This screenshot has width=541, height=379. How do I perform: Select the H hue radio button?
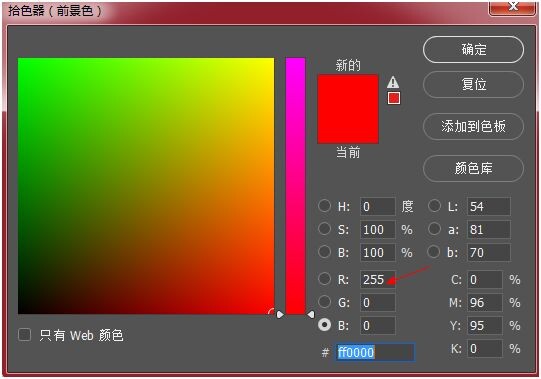point(324,206)
